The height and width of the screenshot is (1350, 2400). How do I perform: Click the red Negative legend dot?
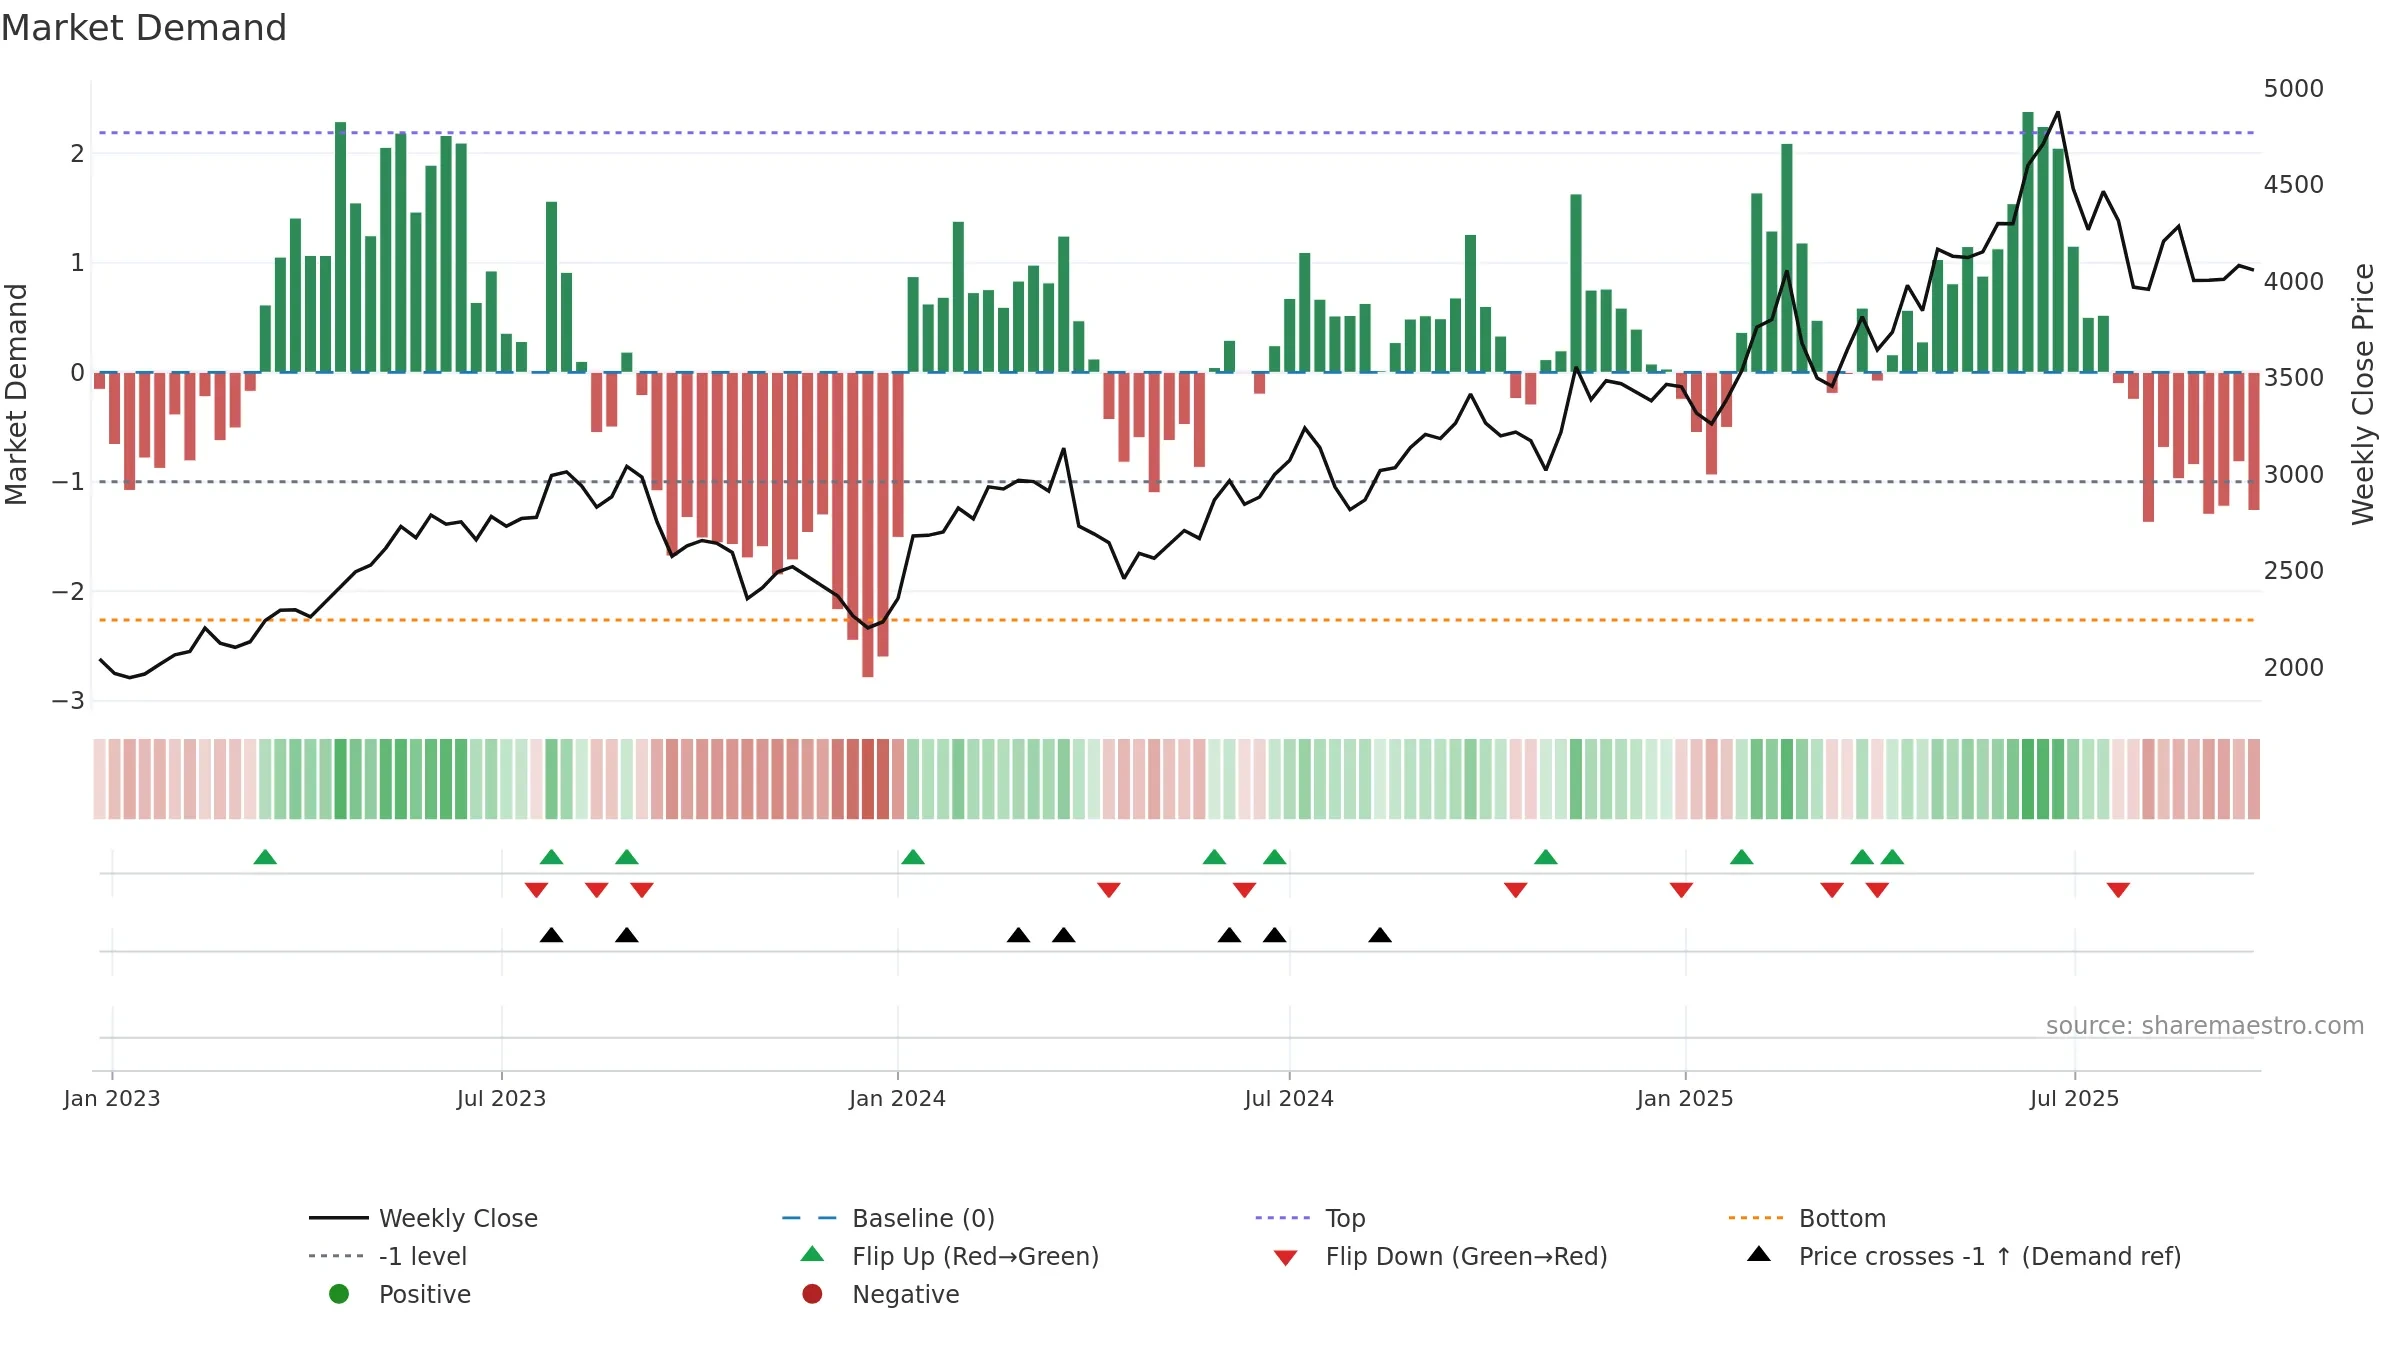click(x=812, y=1294)
